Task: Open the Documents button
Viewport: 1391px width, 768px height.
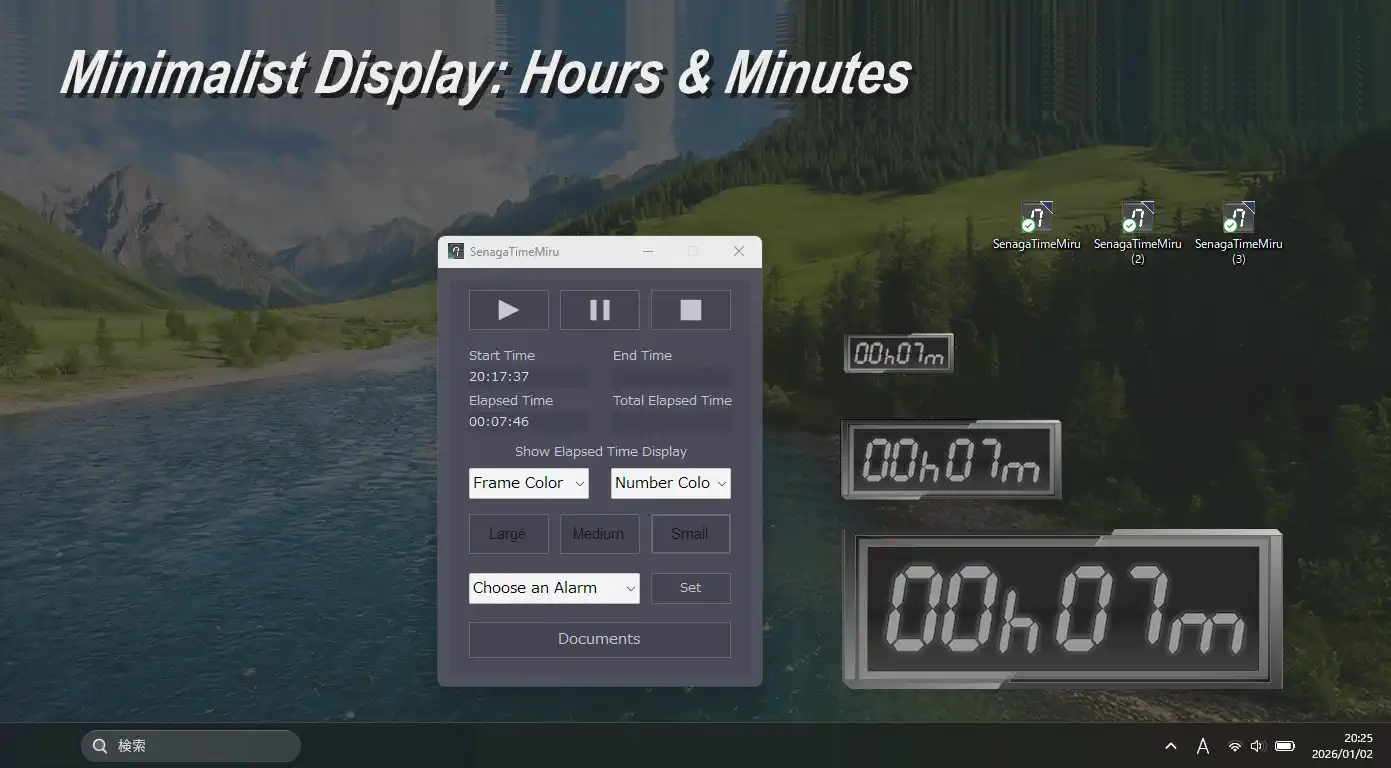Action: (599, 639)
